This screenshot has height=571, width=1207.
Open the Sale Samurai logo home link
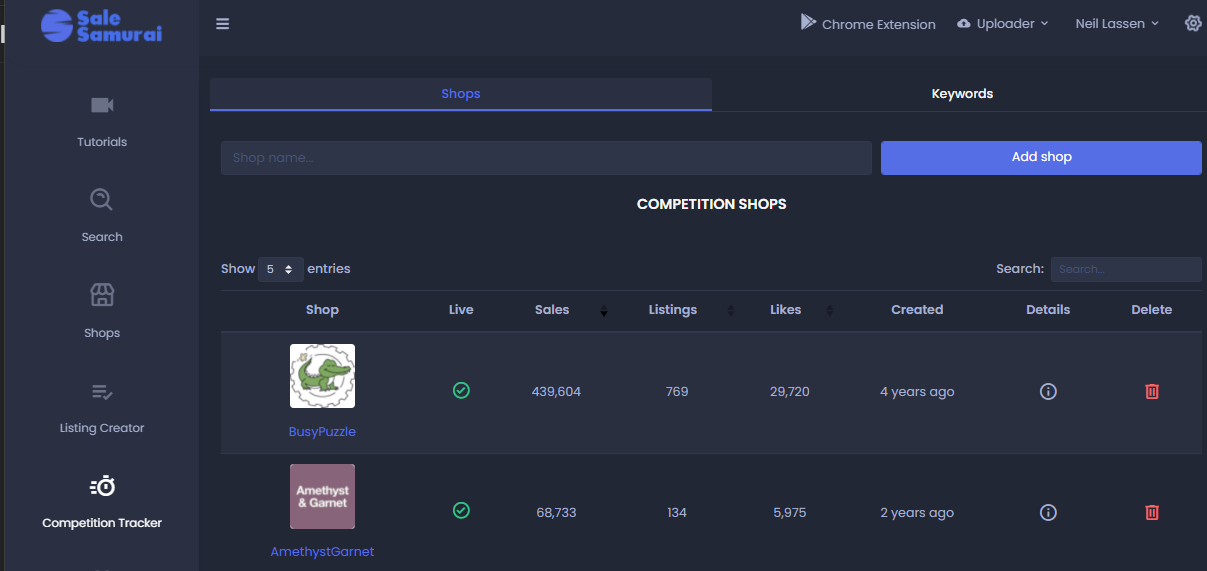tap(101, 26)
